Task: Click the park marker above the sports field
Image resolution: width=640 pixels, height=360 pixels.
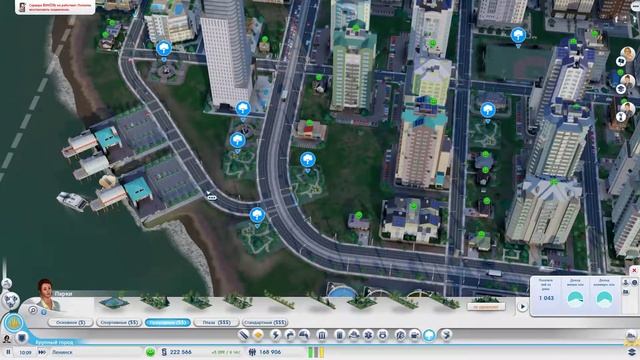Action: 518,35
